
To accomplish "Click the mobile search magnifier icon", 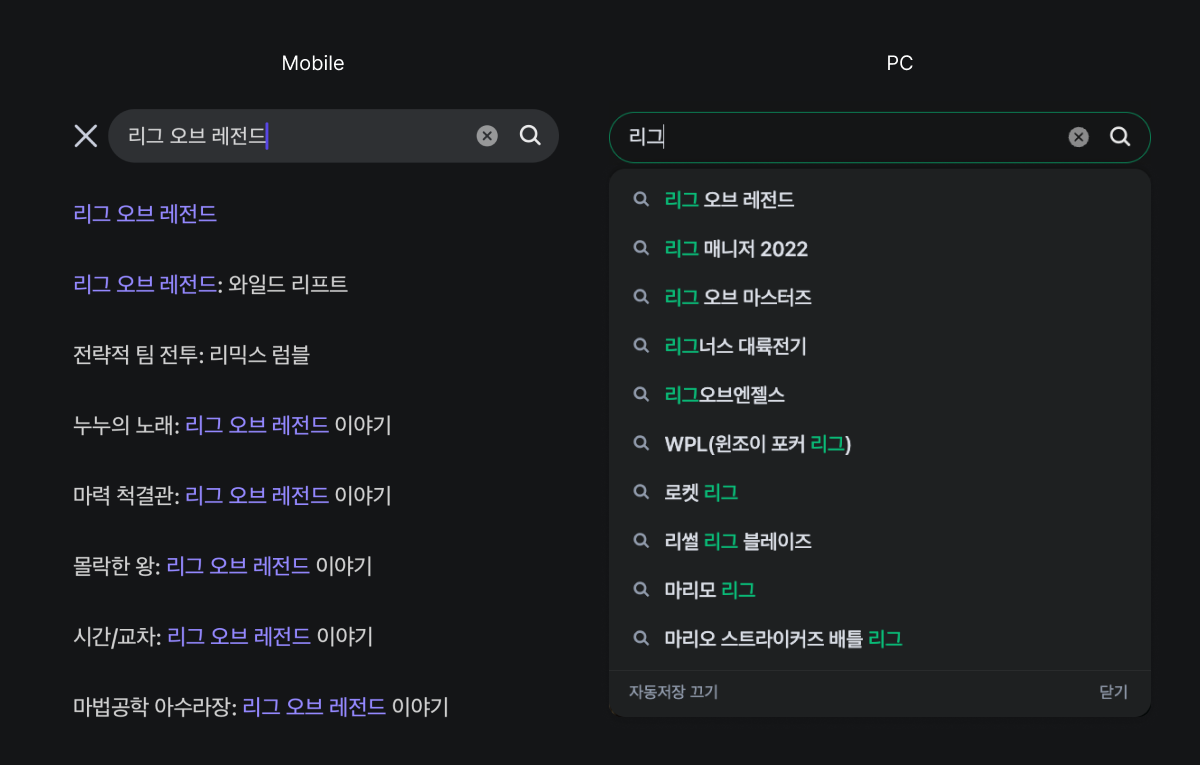I will (x=530, y=136).
